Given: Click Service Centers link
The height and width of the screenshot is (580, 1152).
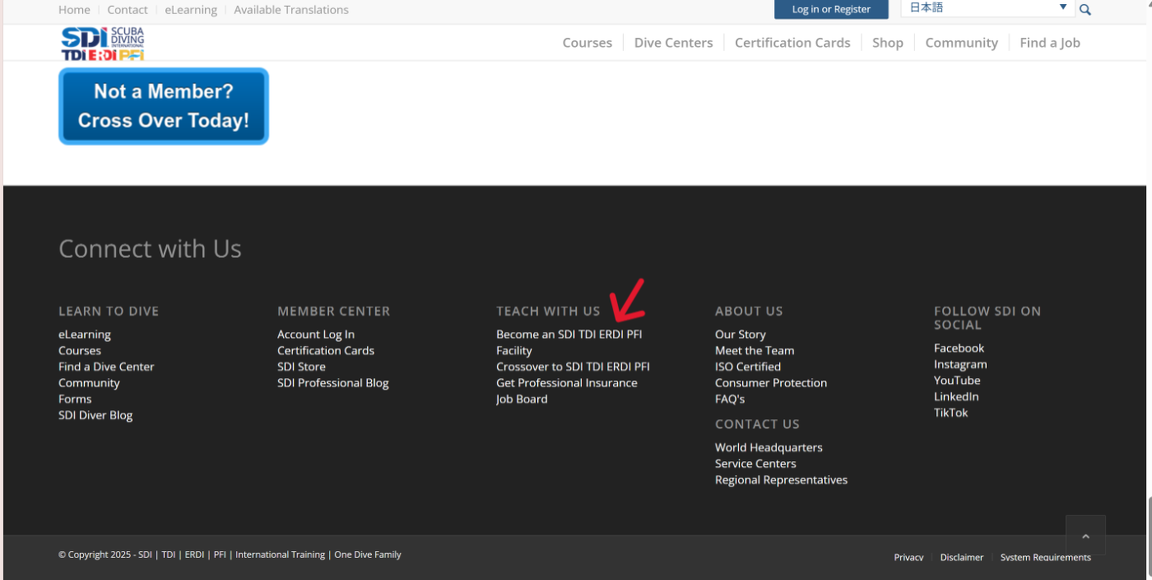Looking at the screenshot, I should (x=755, y=464).
